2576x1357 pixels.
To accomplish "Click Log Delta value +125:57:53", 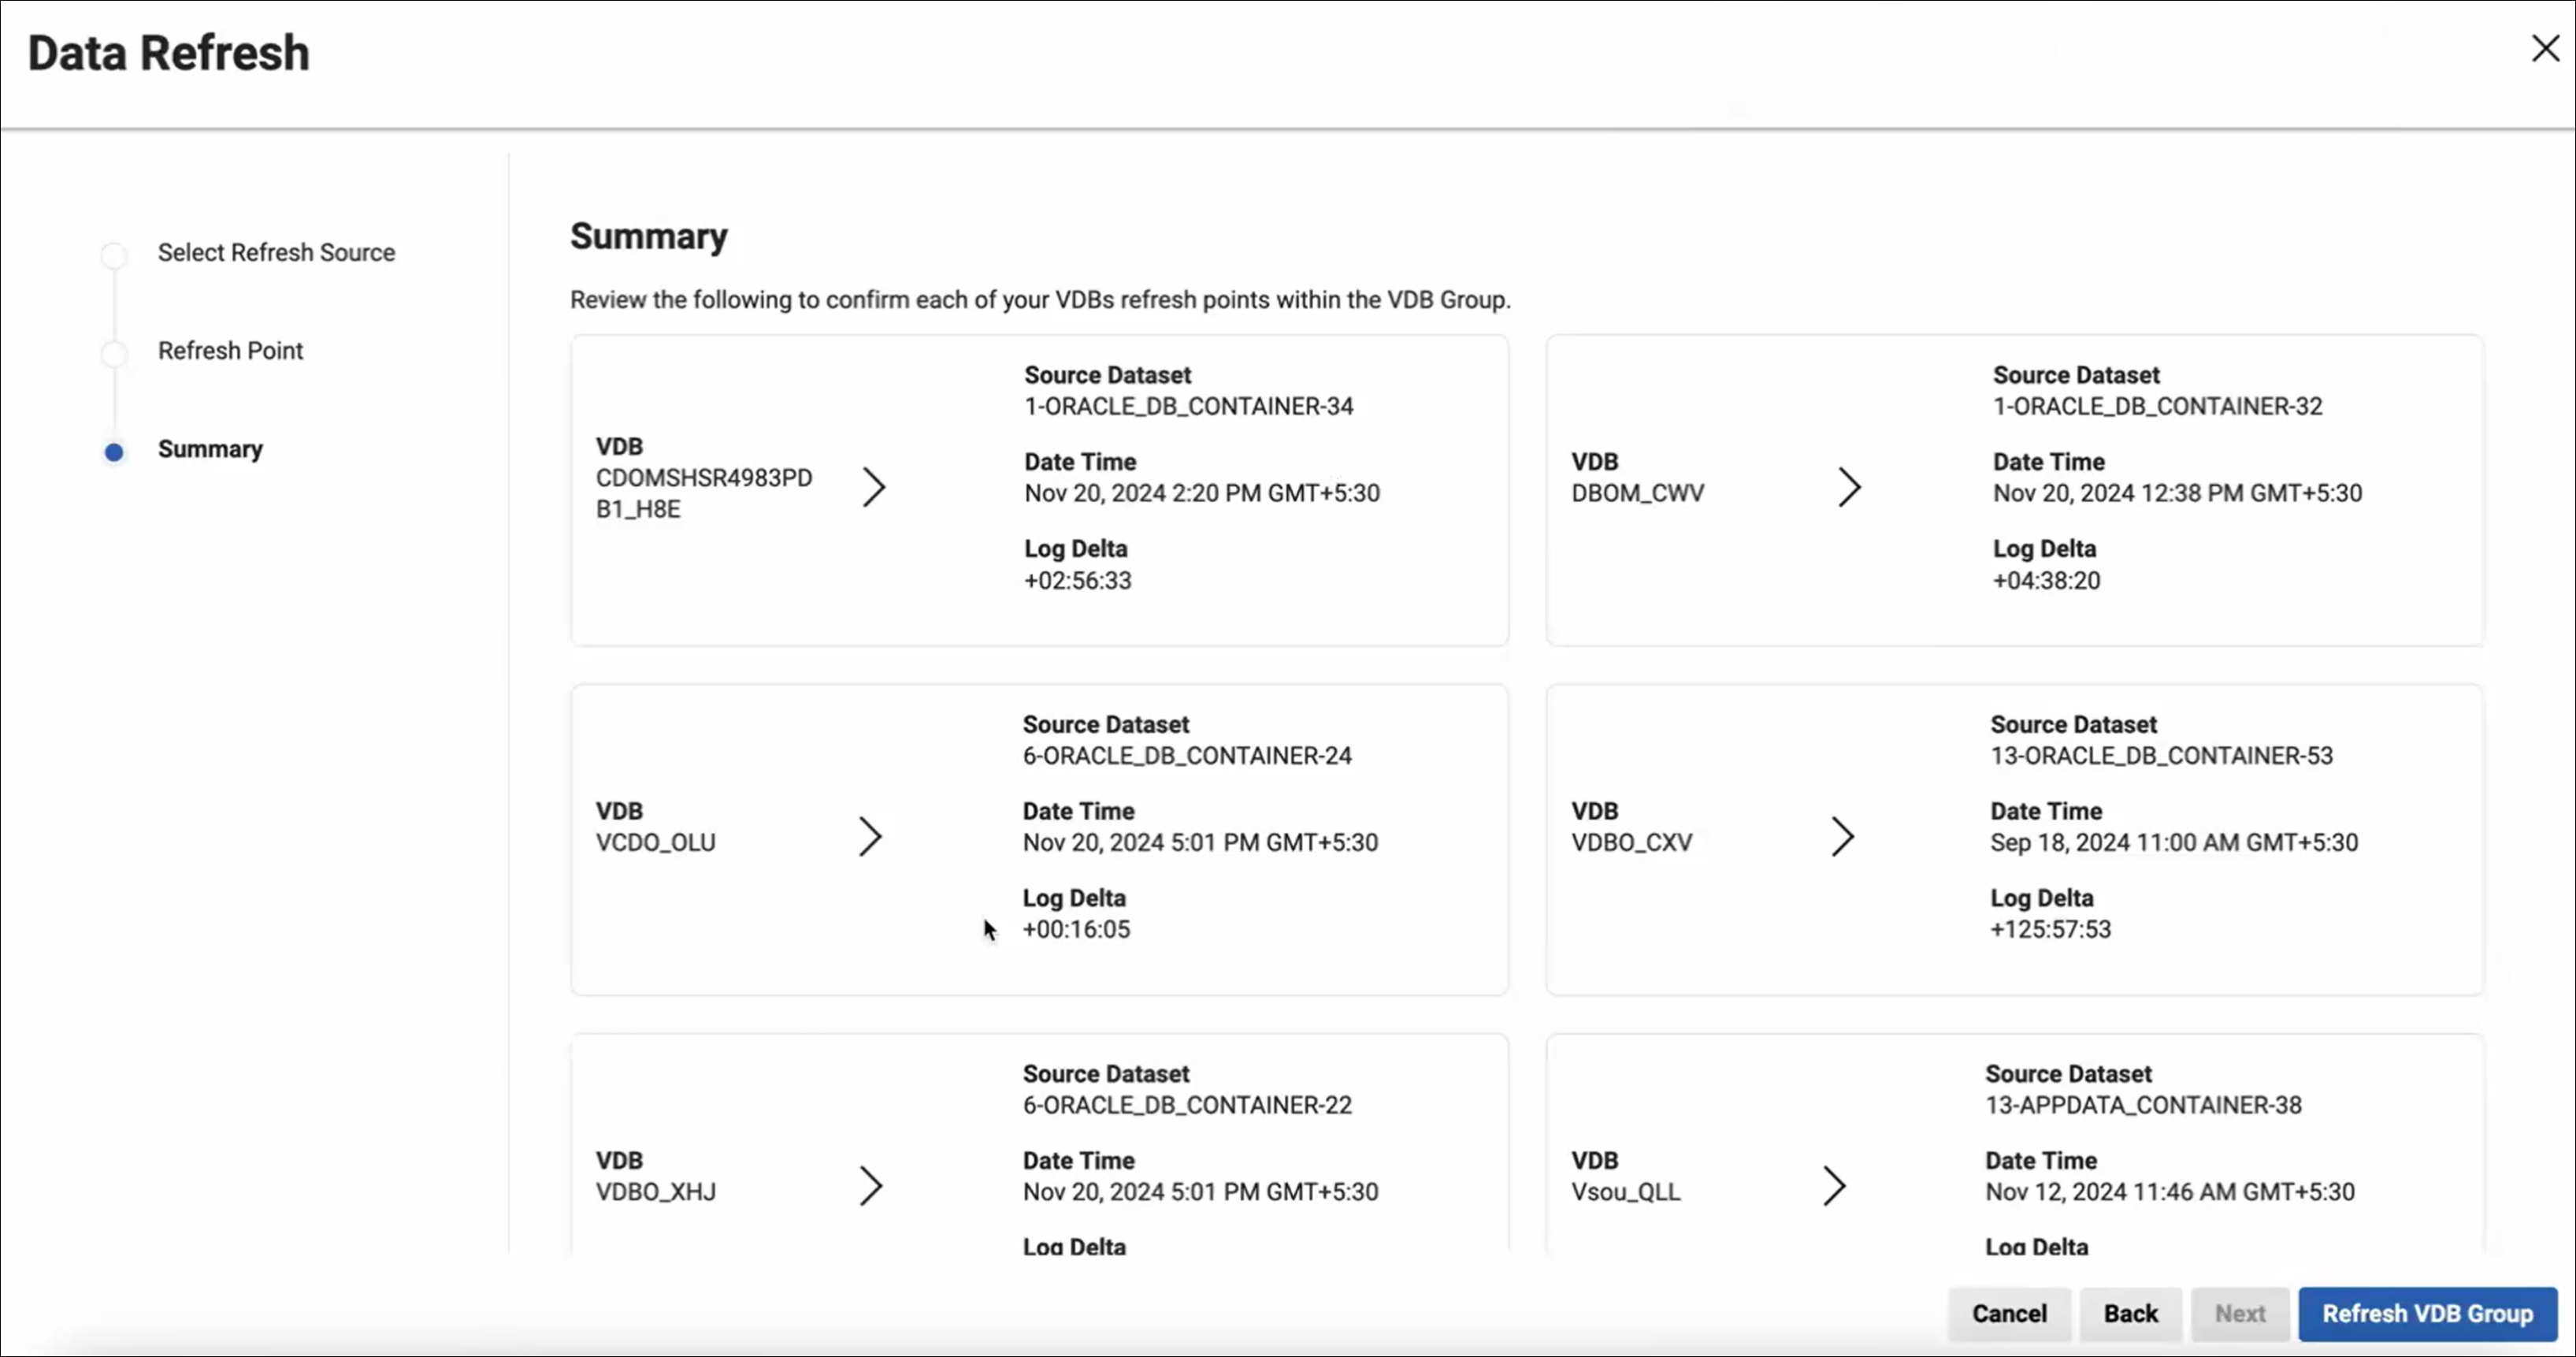I will 2050,929.
